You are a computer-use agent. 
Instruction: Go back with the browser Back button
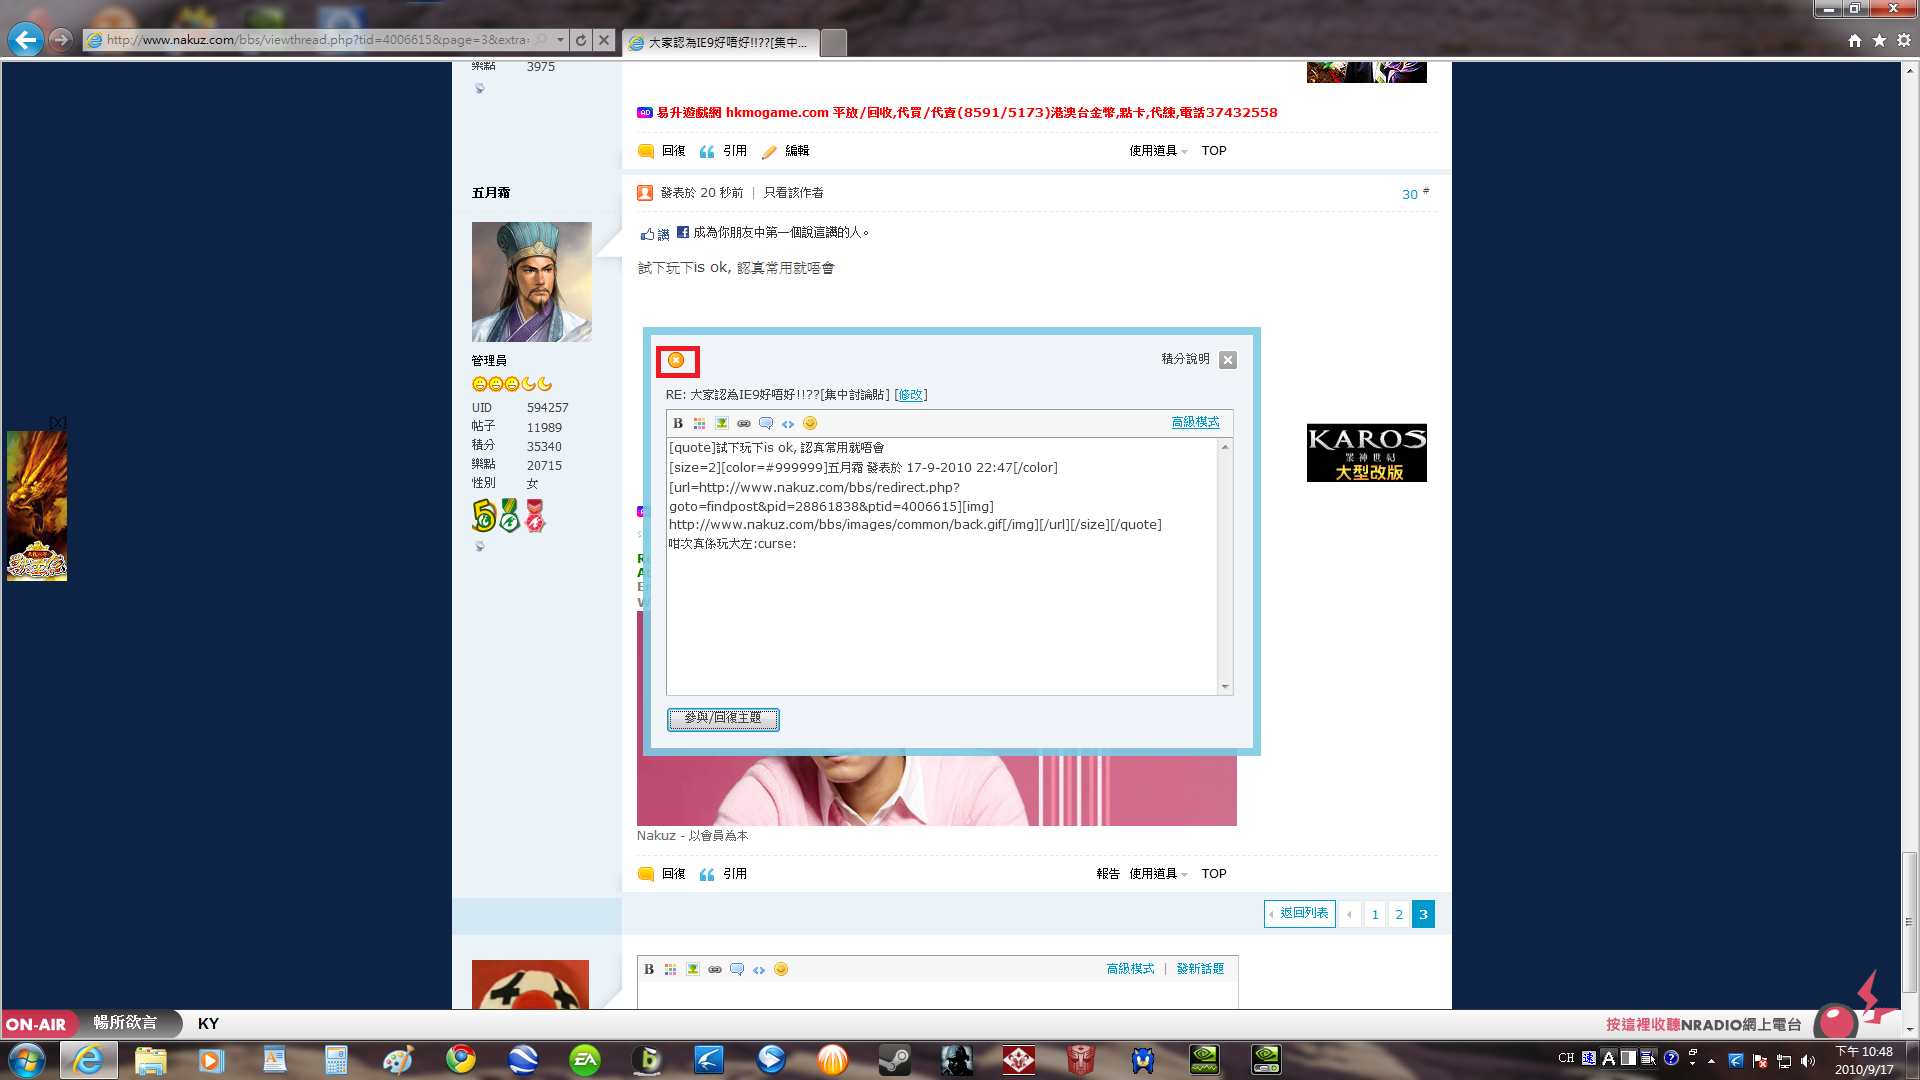(26, 40)
